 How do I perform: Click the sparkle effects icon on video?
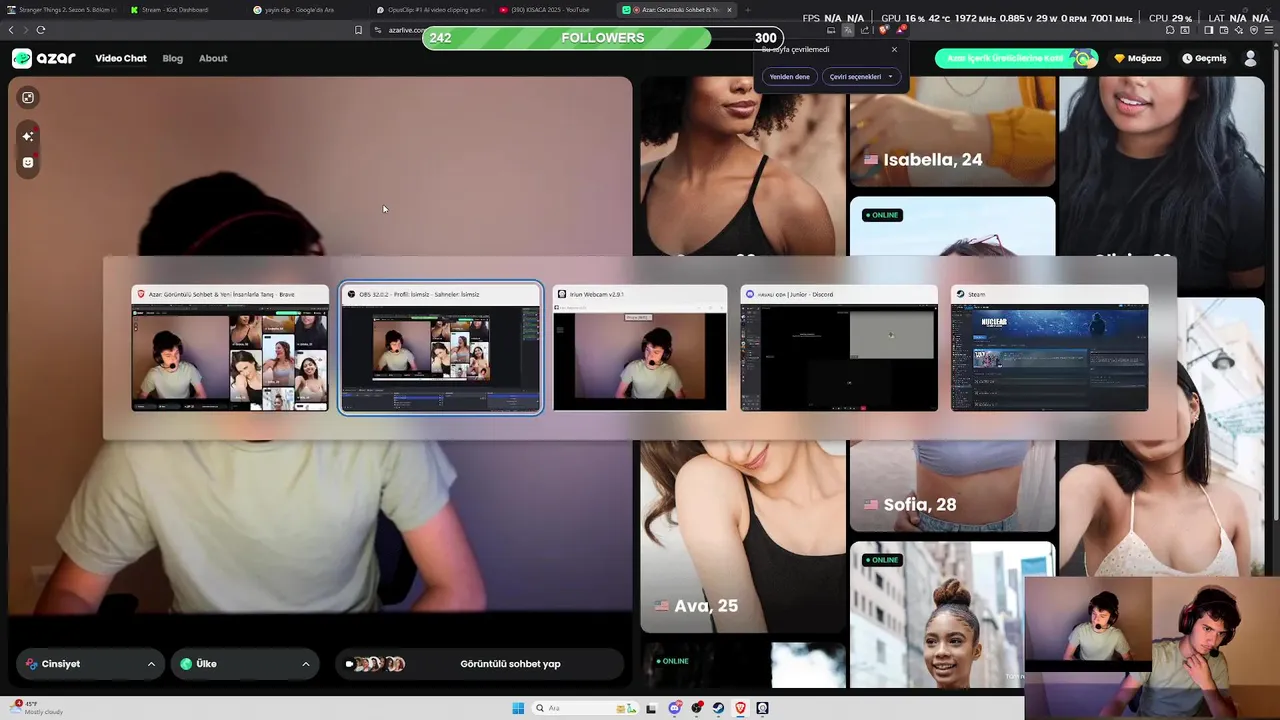tap(28, 136)
